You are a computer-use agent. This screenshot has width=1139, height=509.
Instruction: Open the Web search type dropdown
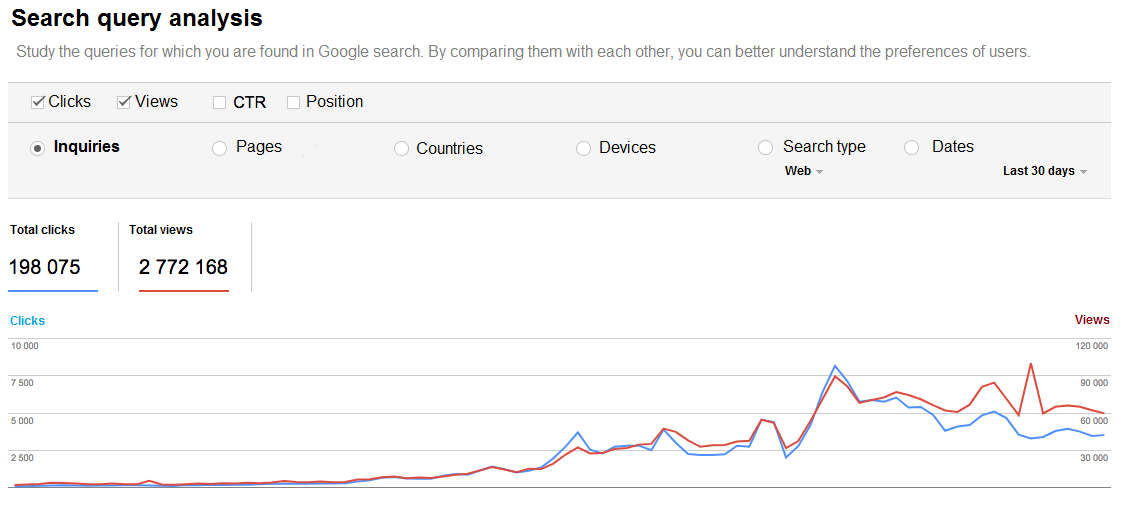tap(804, 171)
